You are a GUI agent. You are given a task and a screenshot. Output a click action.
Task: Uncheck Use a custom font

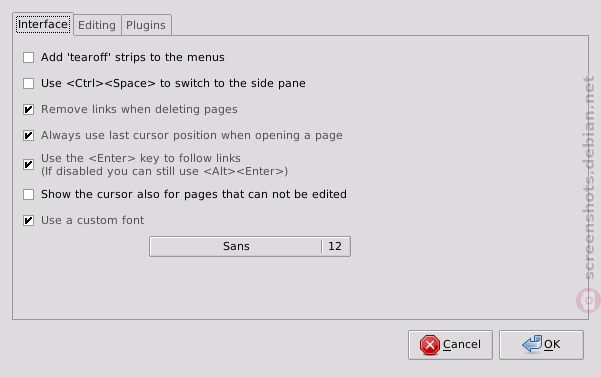point(28,221)
